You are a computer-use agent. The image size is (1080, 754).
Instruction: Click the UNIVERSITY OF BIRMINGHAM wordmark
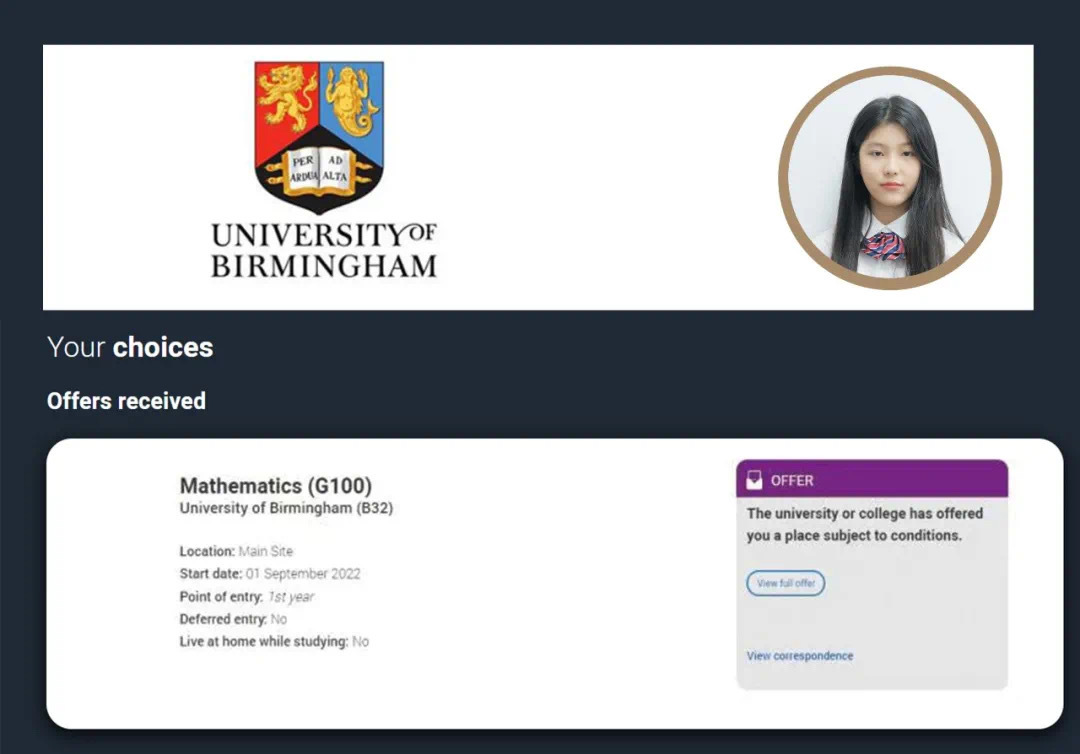click(x=324, y=250)
